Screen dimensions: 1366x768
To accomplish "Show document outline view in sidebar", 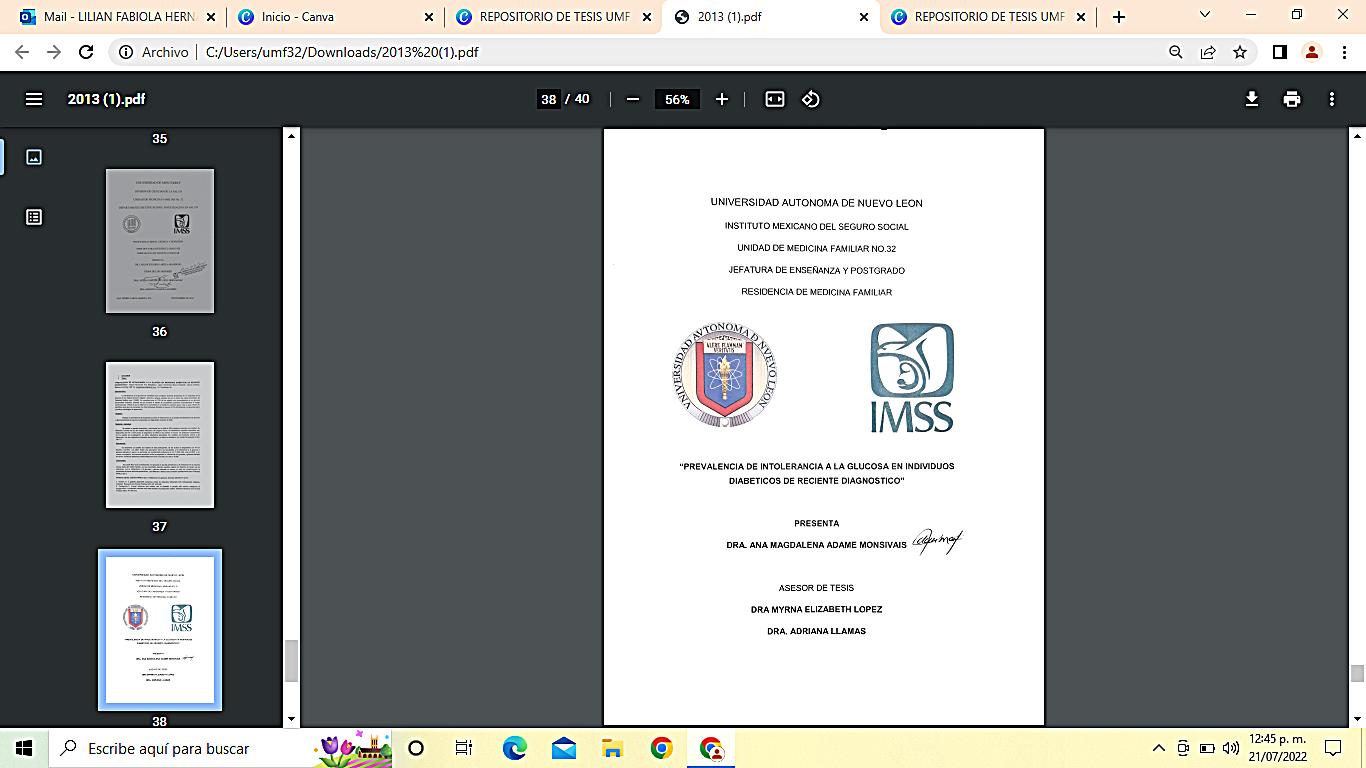I will (x=34, y=217).
